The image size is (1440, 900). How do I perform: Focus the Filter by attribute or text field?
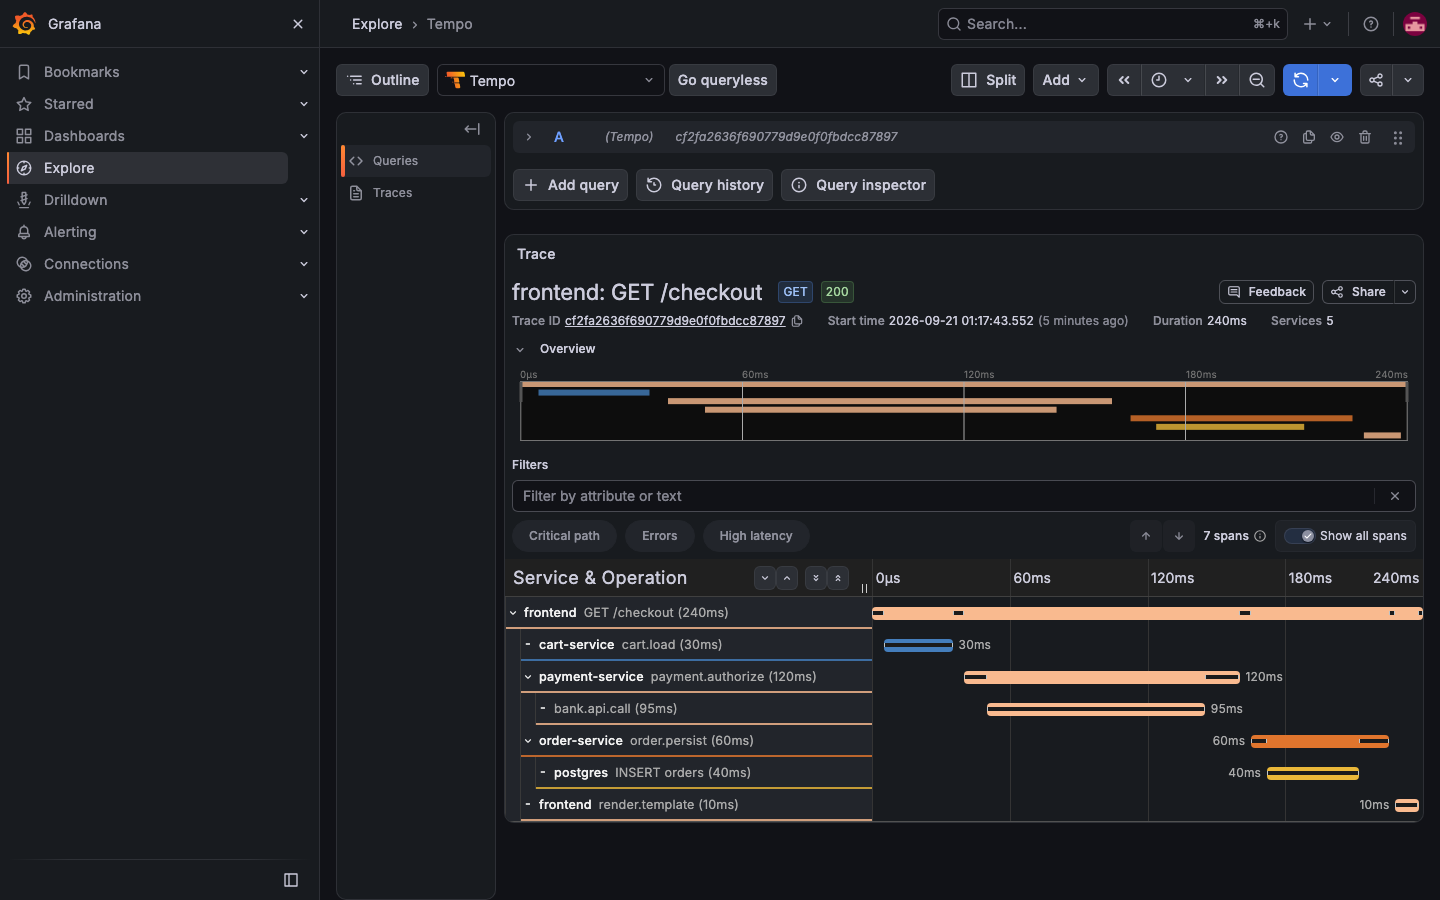tap(944, 496)
